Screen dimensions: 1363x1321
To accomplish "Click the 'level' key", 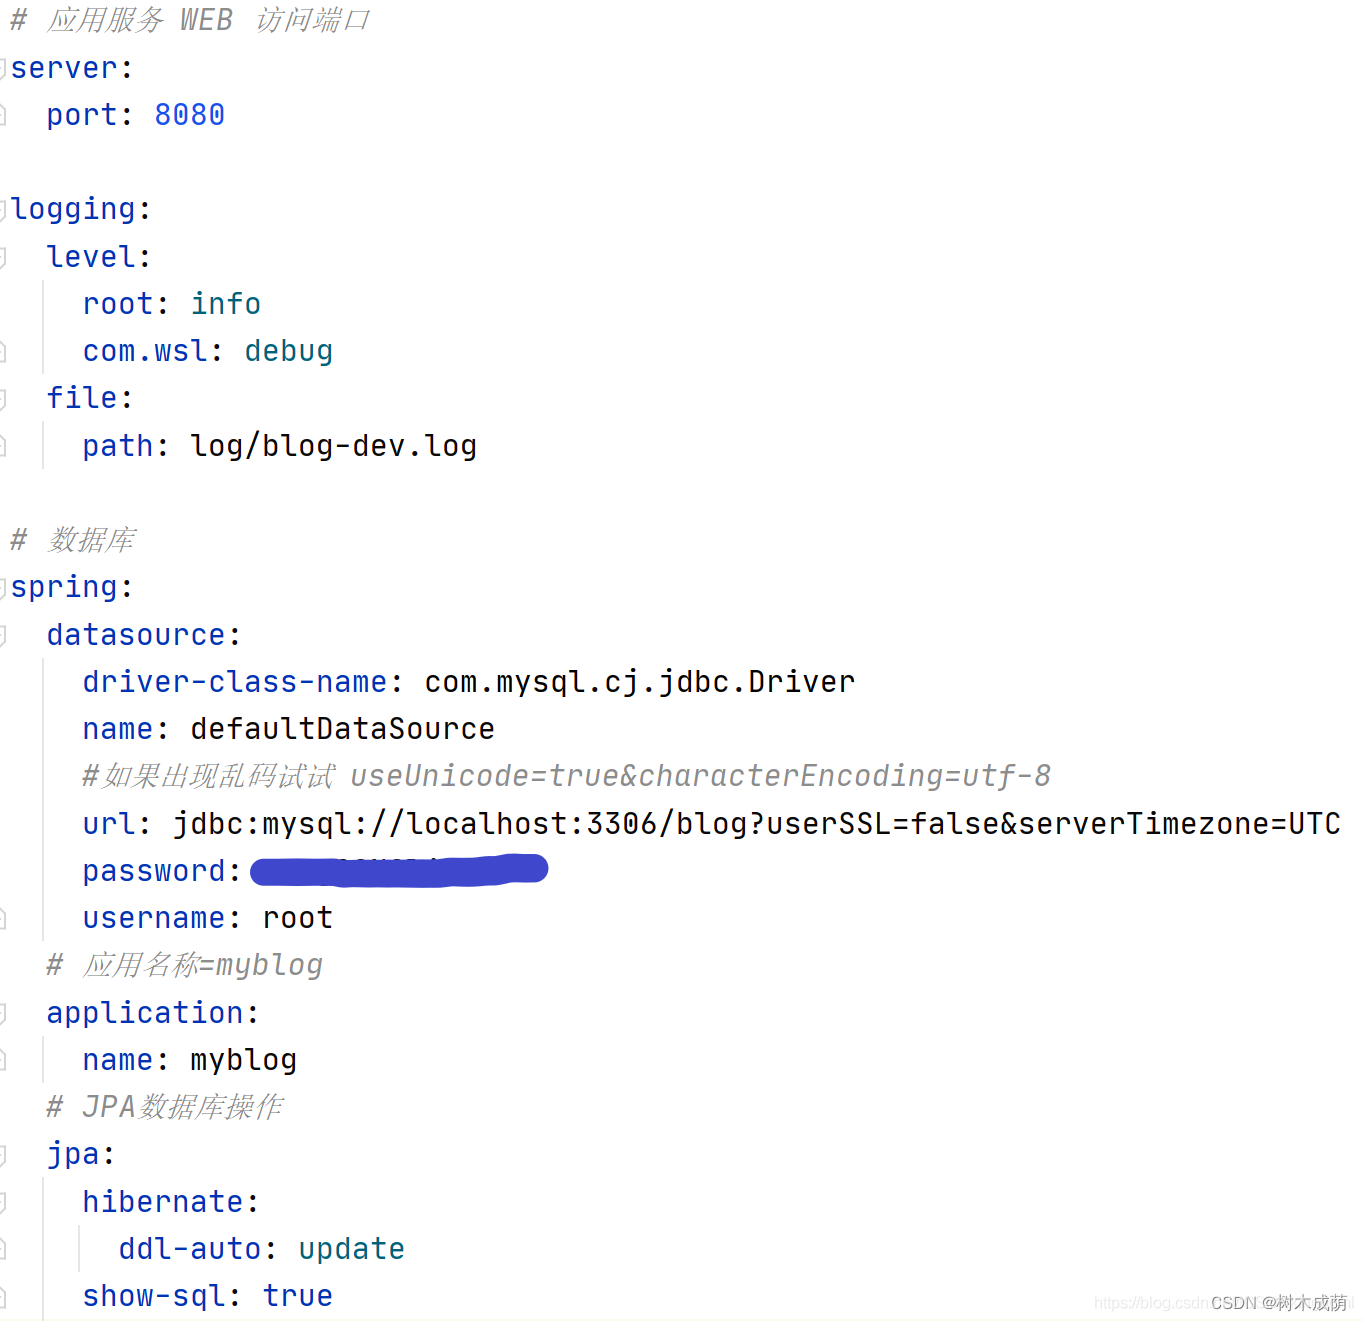I will tap(91, 257).
